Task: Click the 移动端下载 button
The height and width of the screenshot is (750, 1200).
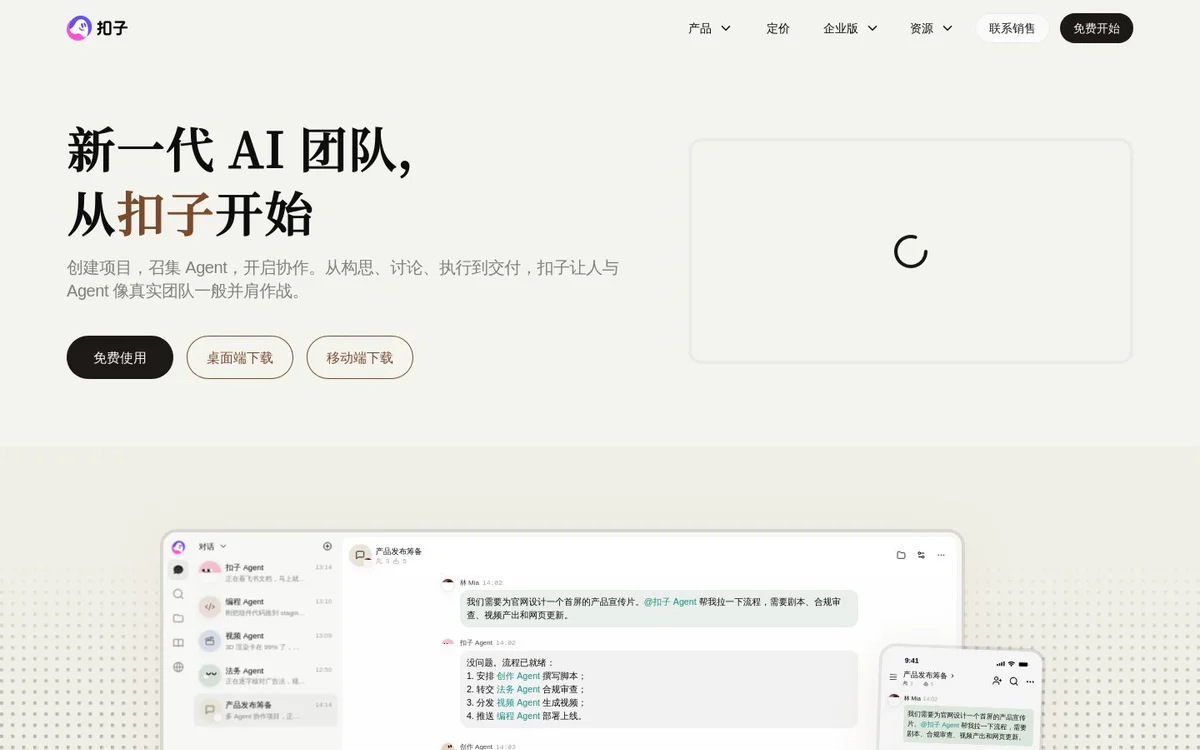Action: pyautogui.click(x=360, y=357)
